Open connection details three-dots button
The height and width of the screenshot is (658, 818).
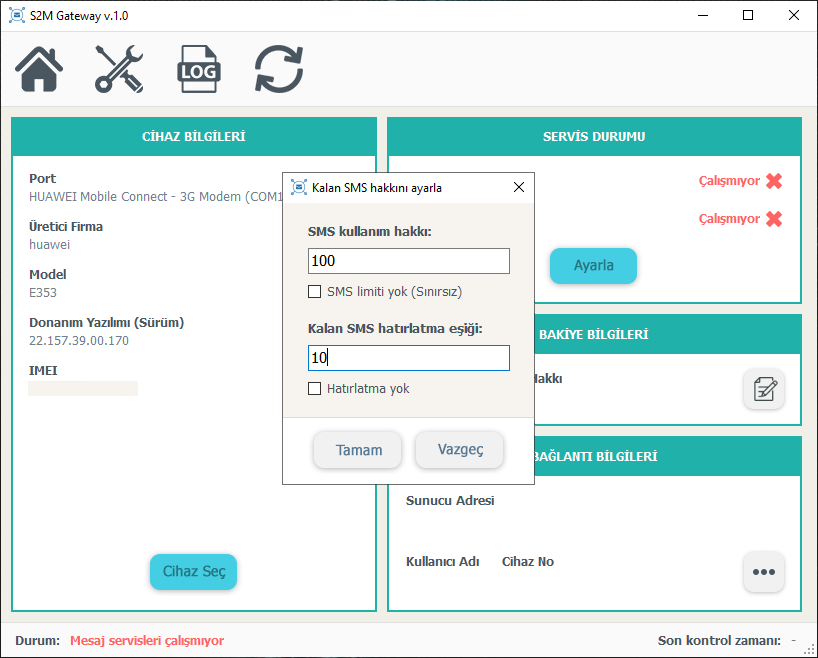[x=763, y=572]
